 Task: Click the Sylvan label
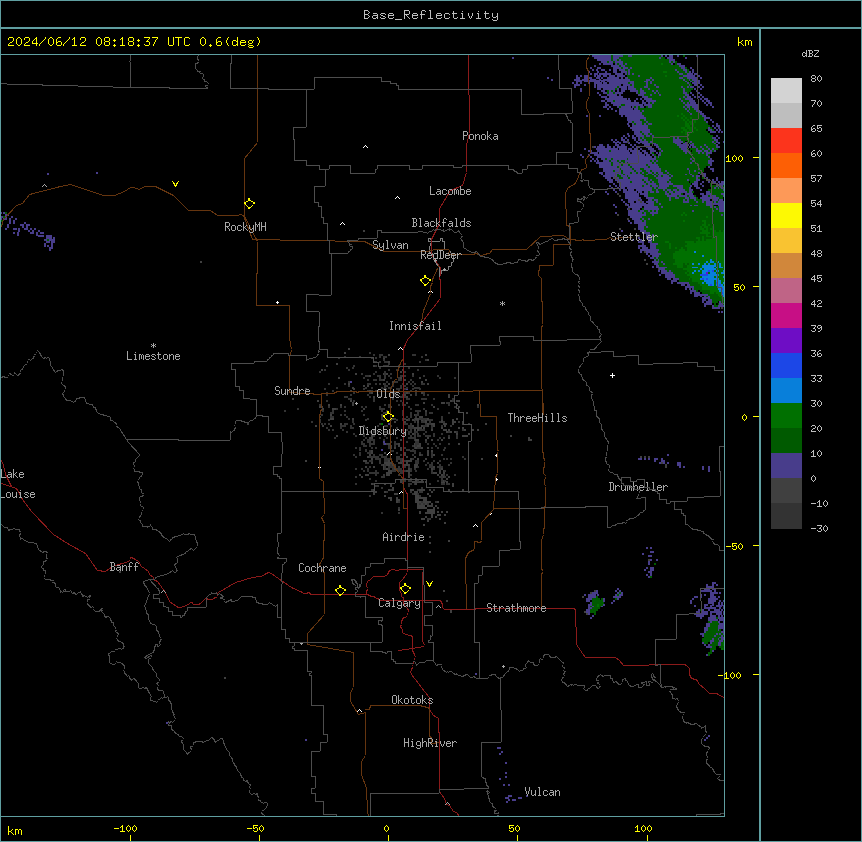(390, 245)
